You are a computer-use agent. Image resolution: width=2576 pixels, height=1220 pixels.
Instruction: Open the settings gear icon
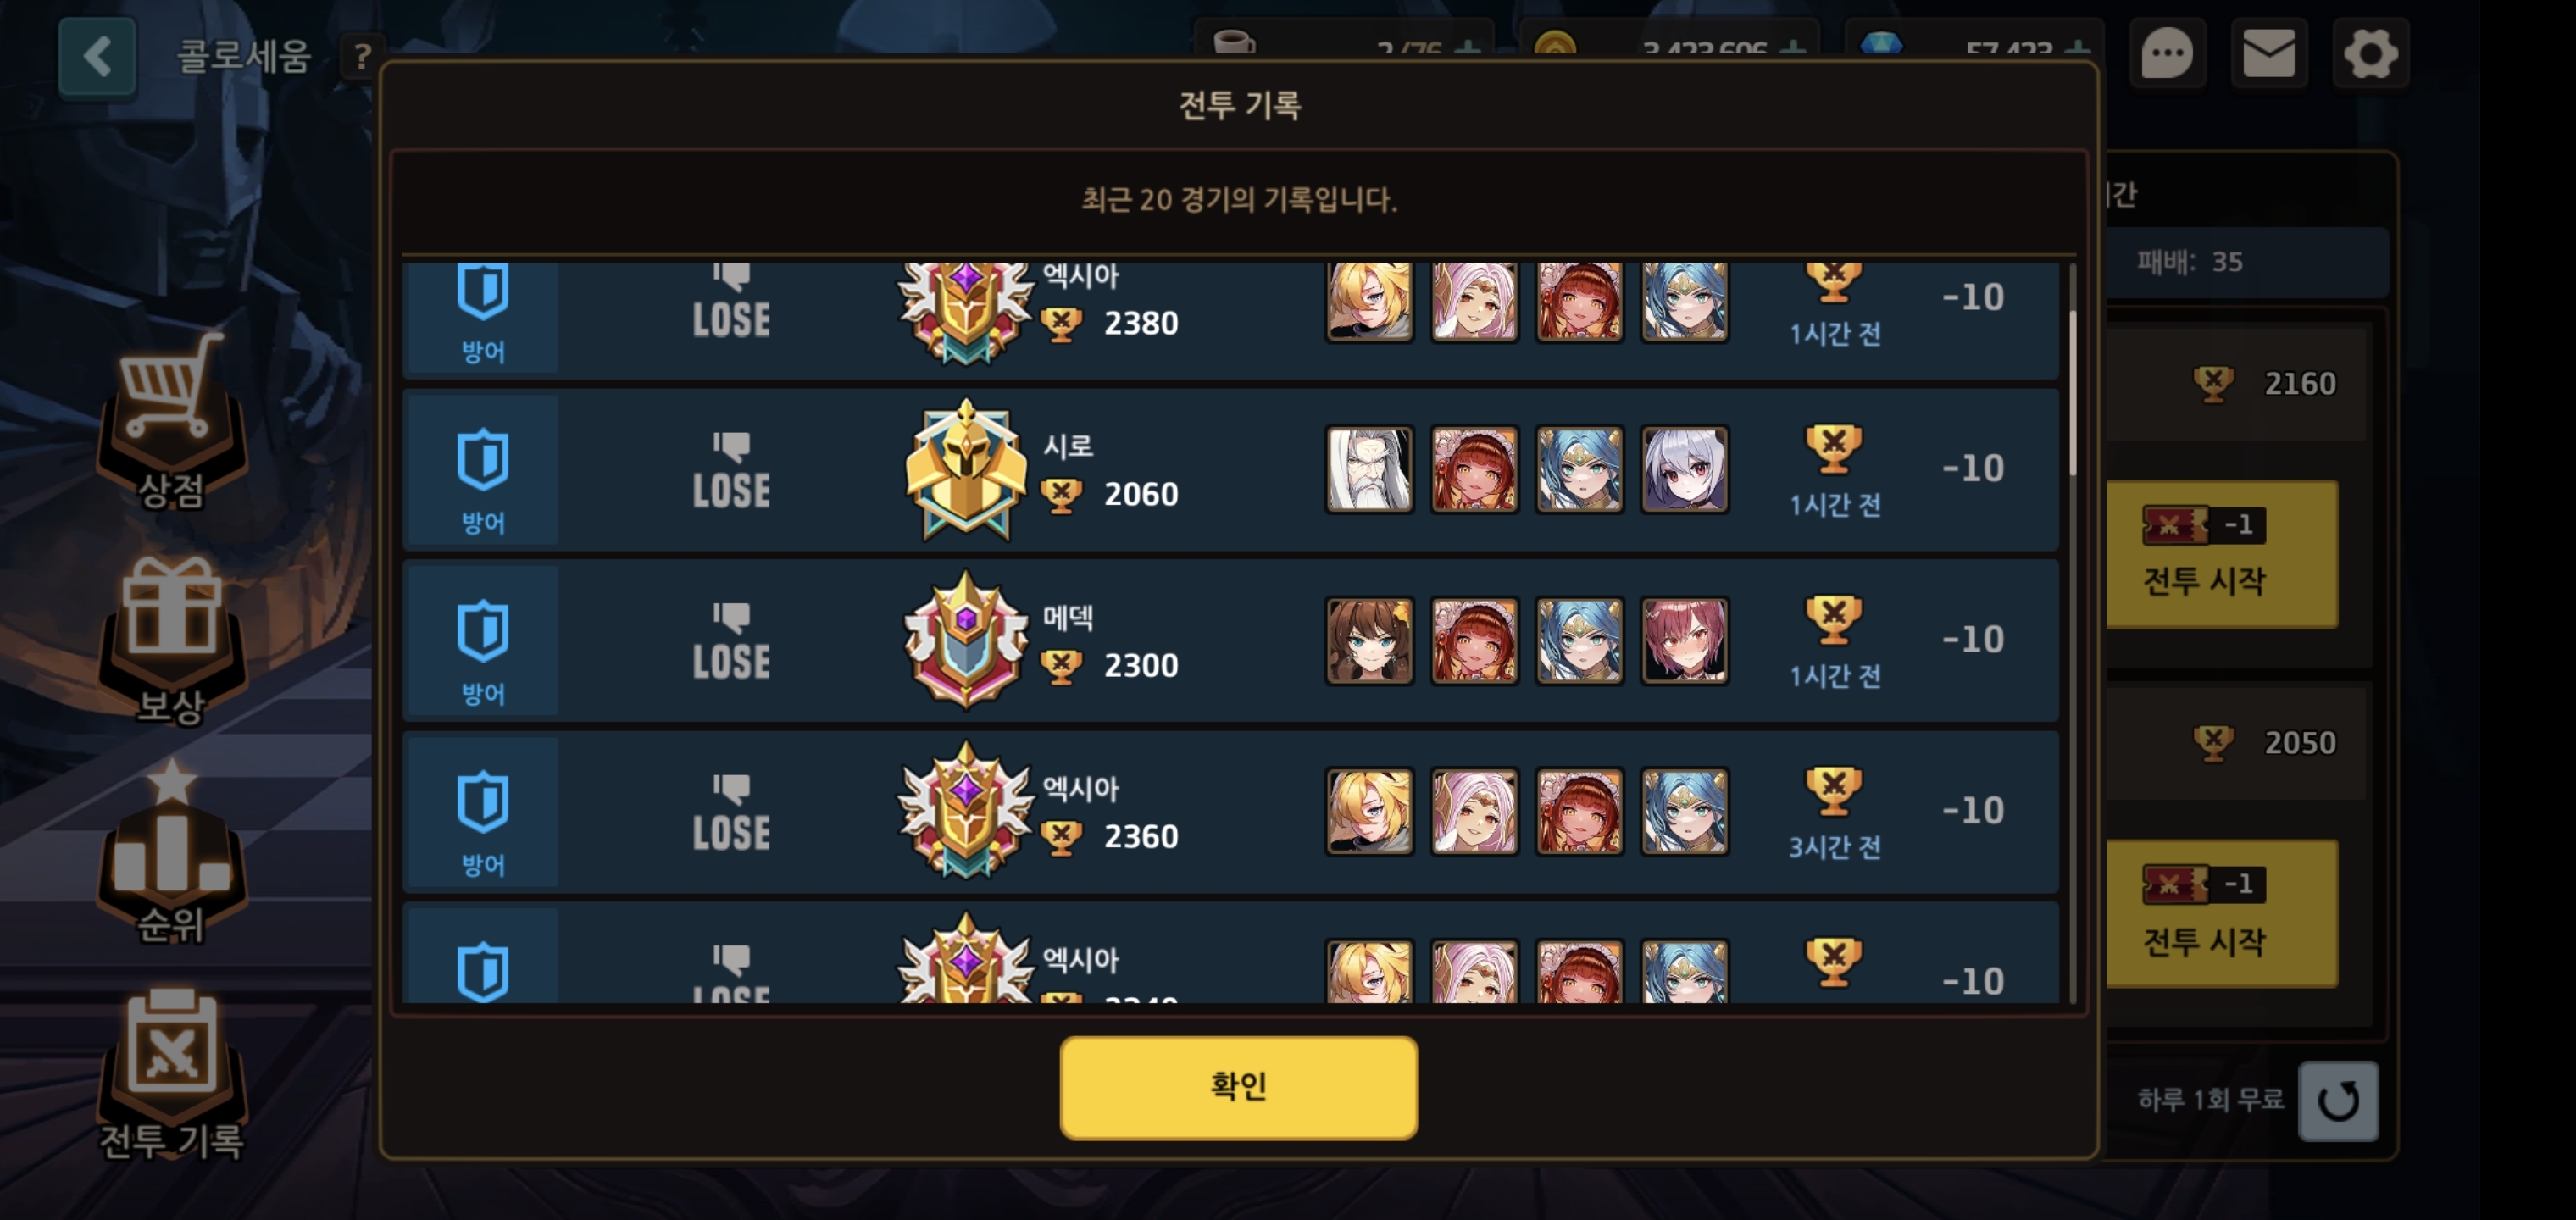tap(2371, 54)
